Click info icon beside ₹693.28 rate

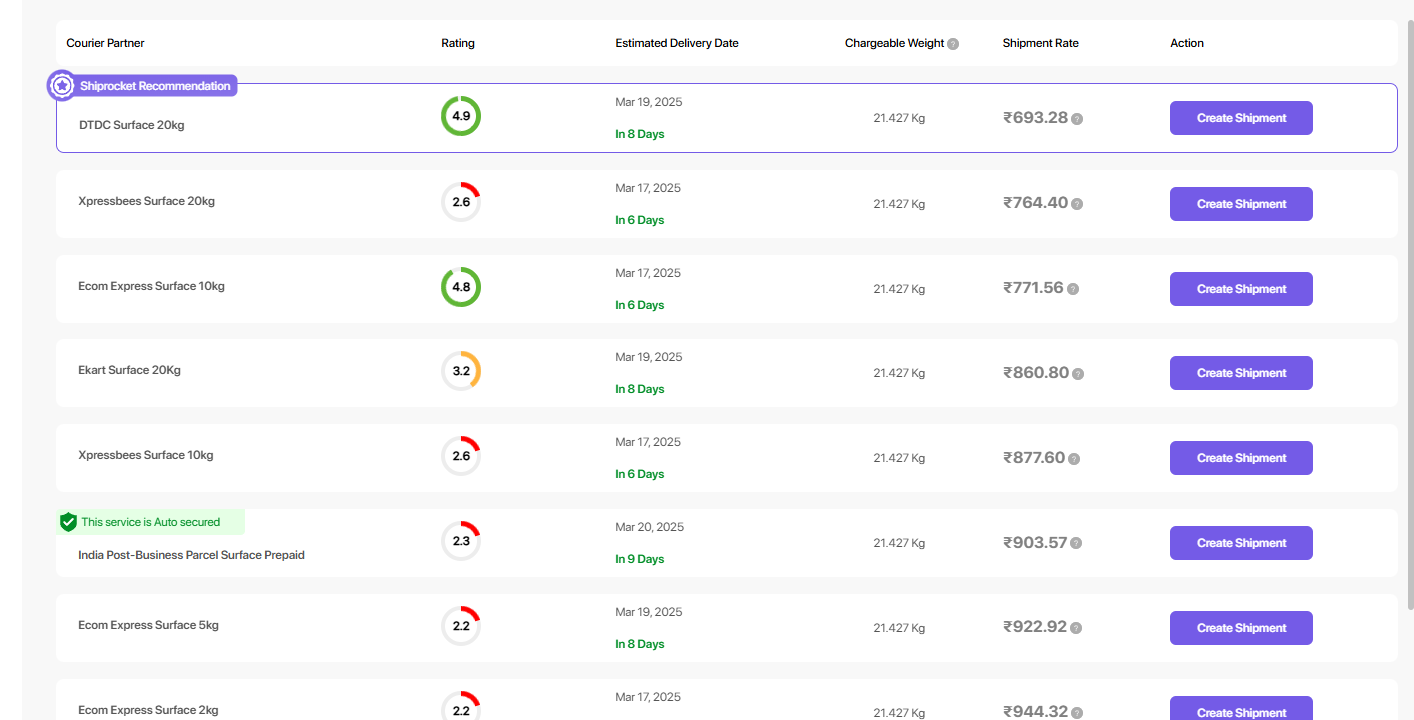1077,119
